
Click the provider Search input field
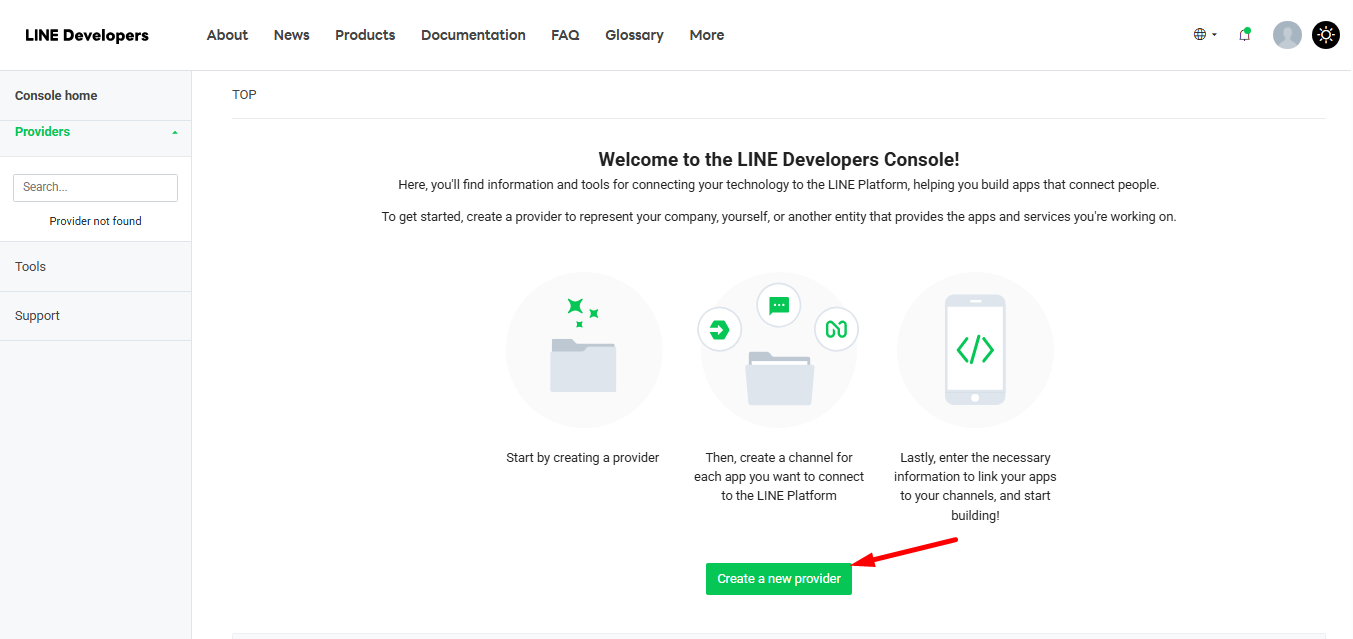click(x=95, y=187)
